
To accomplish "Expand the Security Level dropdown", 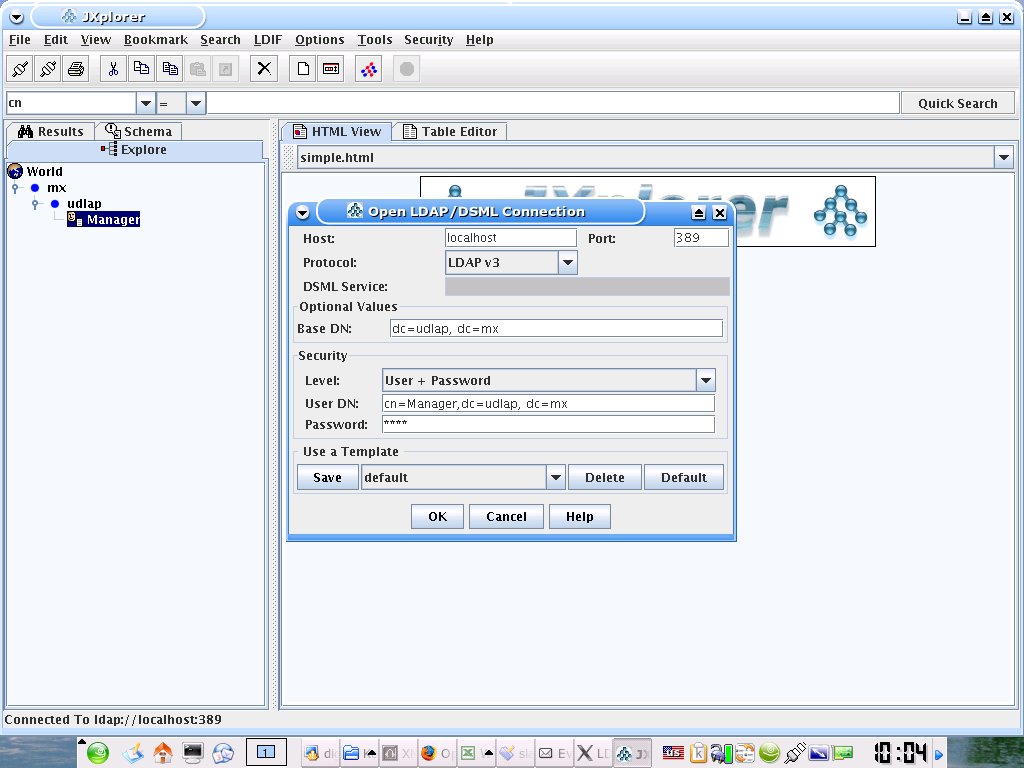I will click(706, 380).
